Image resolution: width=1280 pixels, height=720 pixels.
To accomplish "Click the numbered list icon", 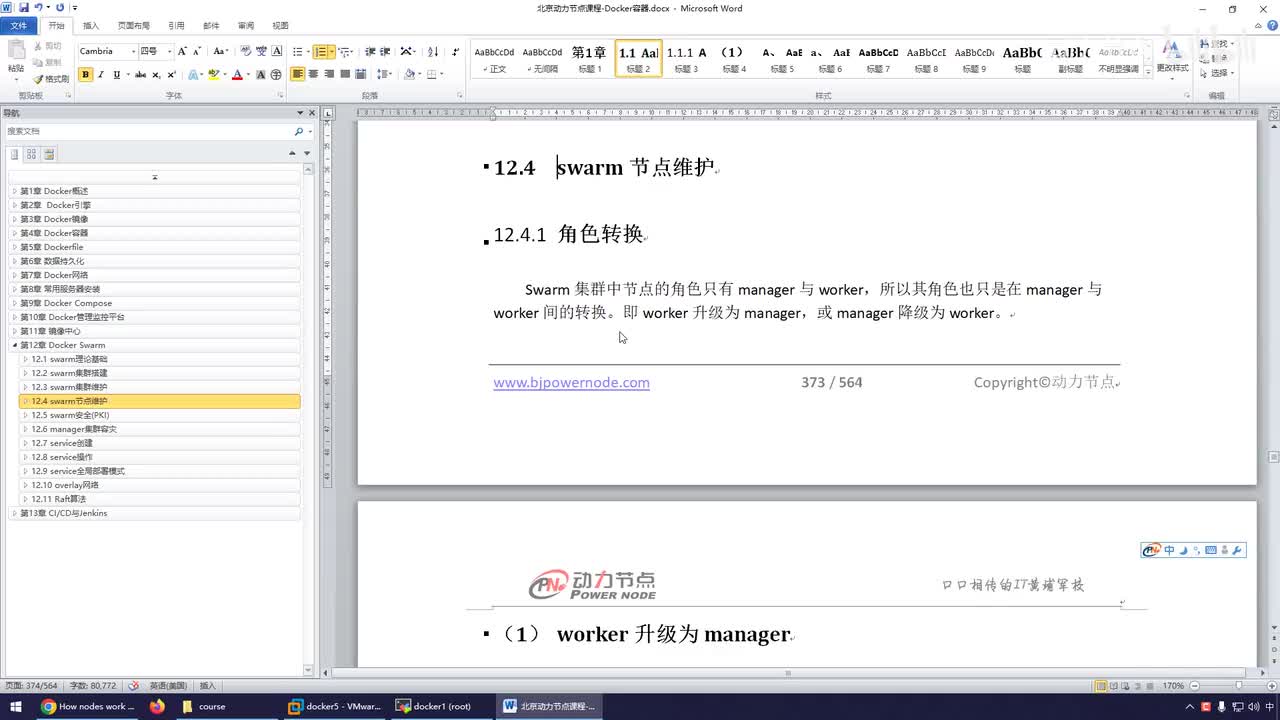I will pos(320,51).
